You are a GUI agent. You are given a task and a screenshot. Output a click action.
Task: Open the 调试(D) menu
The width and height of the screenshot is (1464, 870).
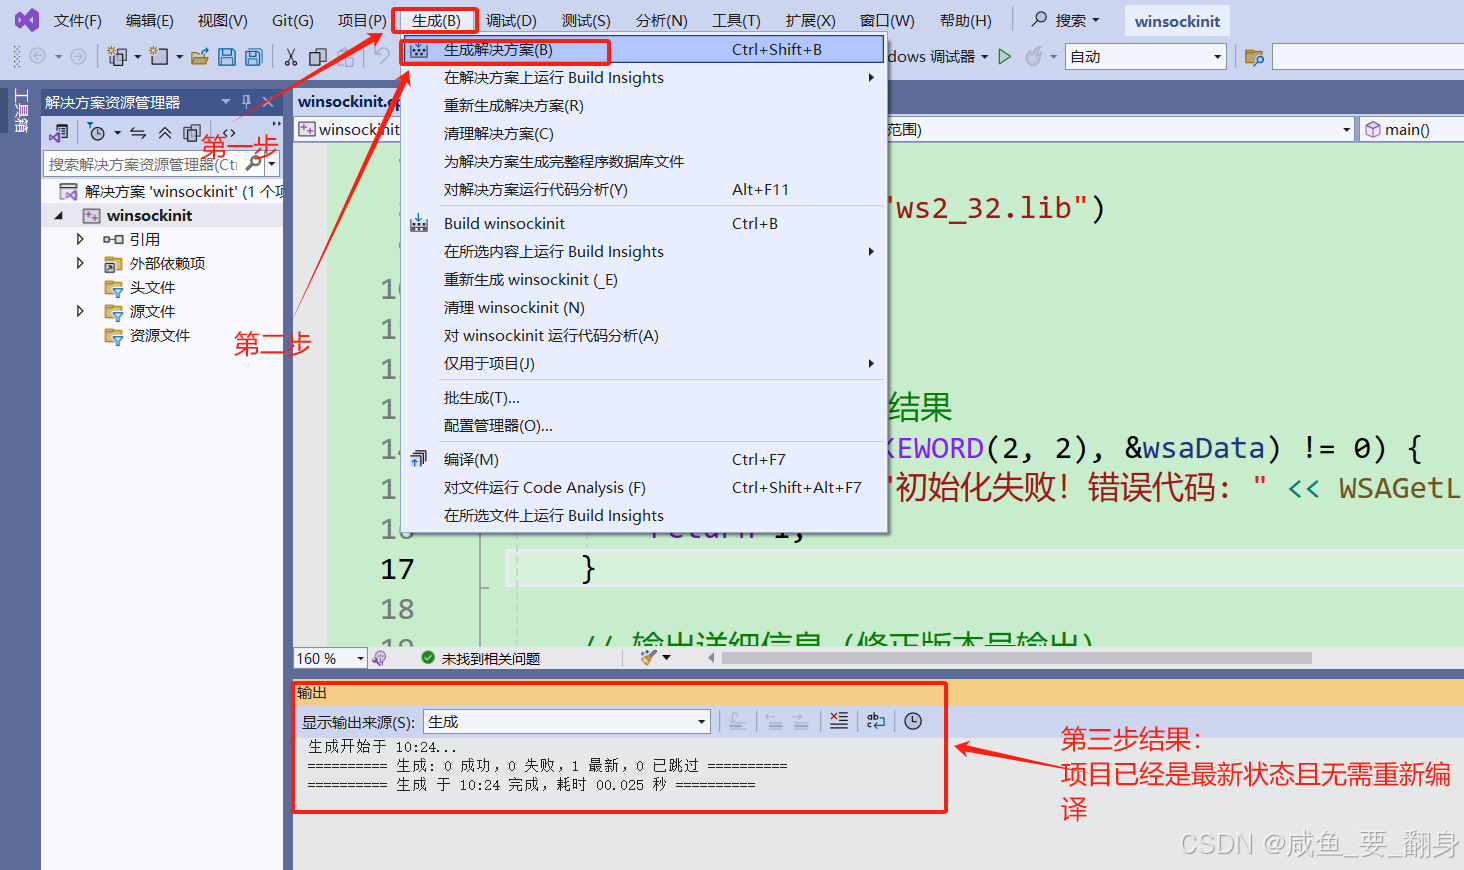[511, 20]
